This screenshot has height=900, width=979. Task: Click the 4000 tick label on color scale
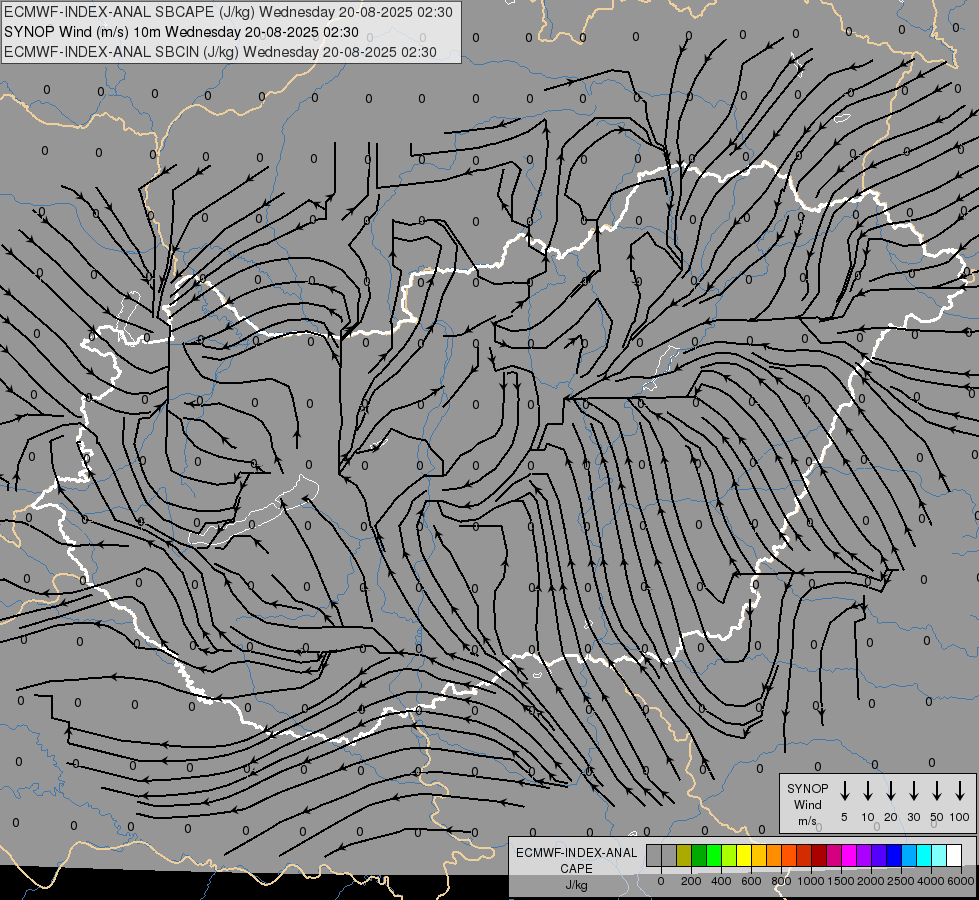point(931,881)
